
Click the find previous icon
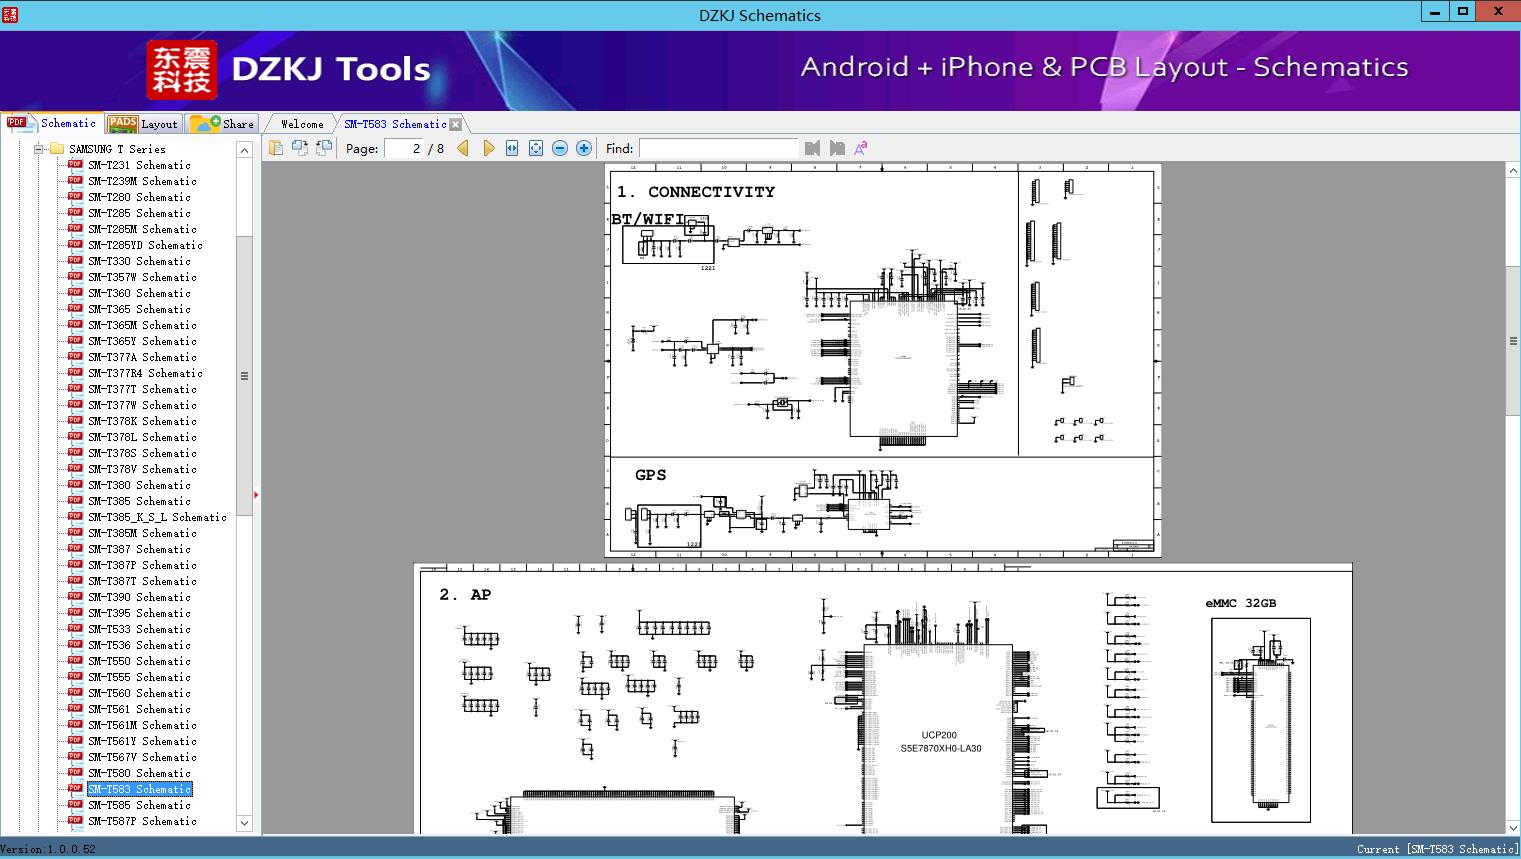[x=812, y=148]
